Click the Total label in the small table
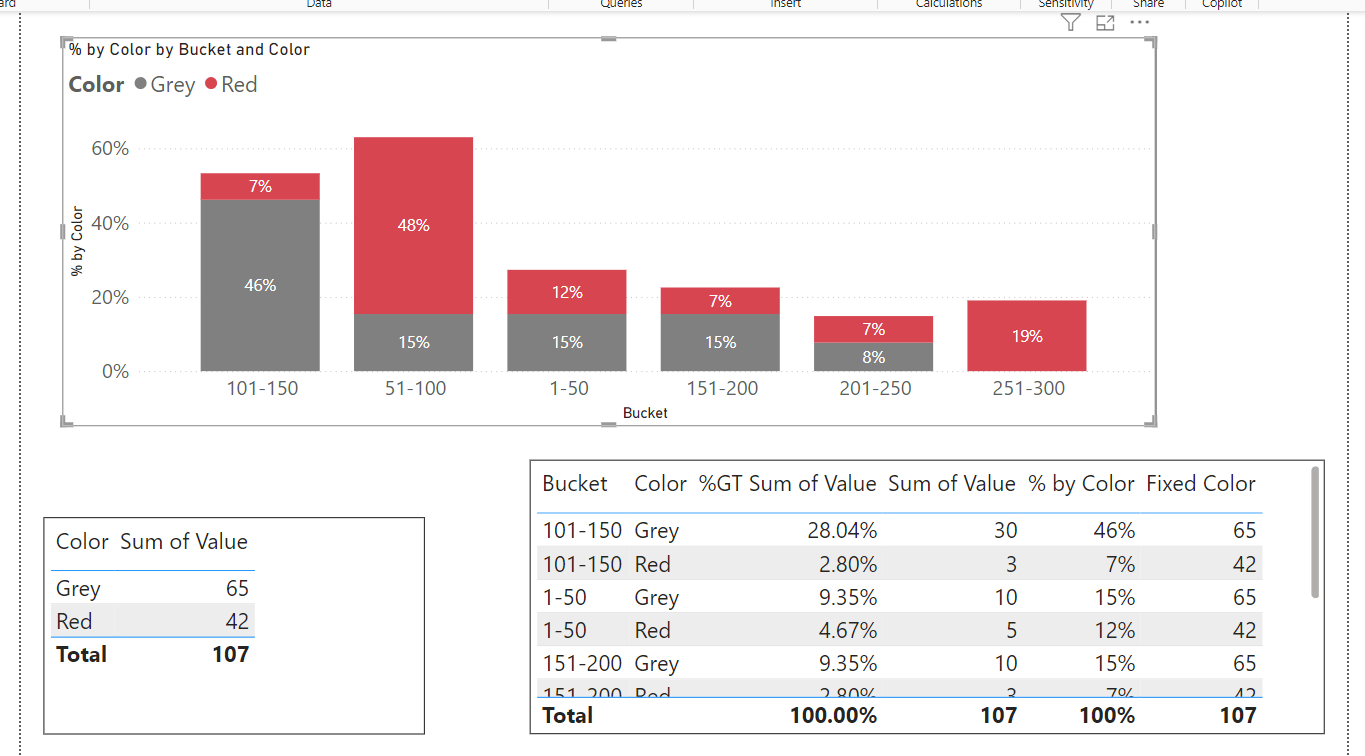 81,655
